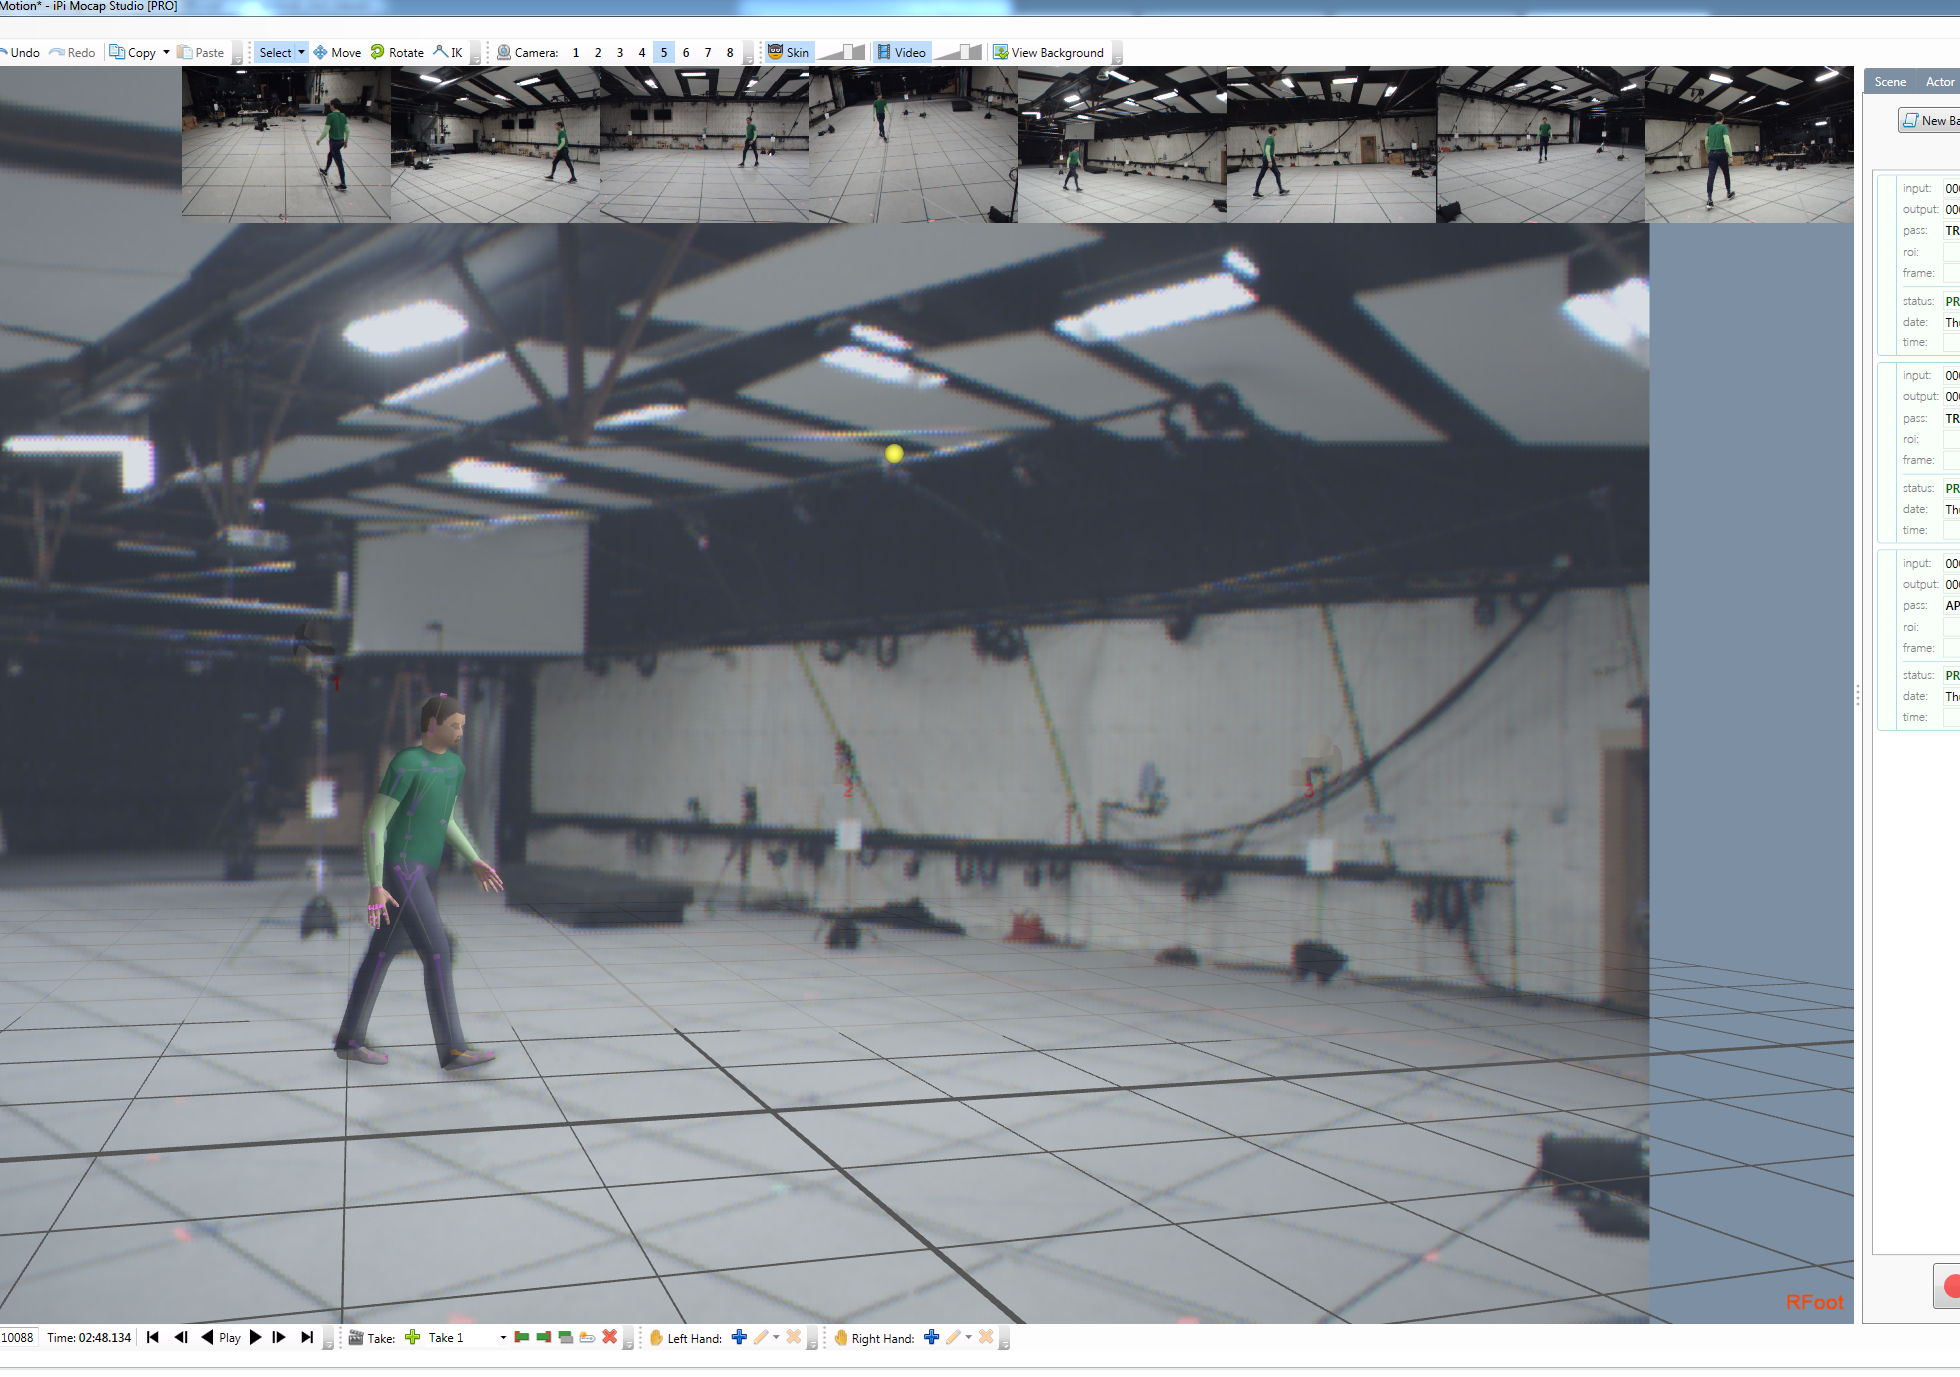Open Left Hand pencil dropdown arrow
Viewport: 1960px width, 1377px height.
(x=776, y=1338)
